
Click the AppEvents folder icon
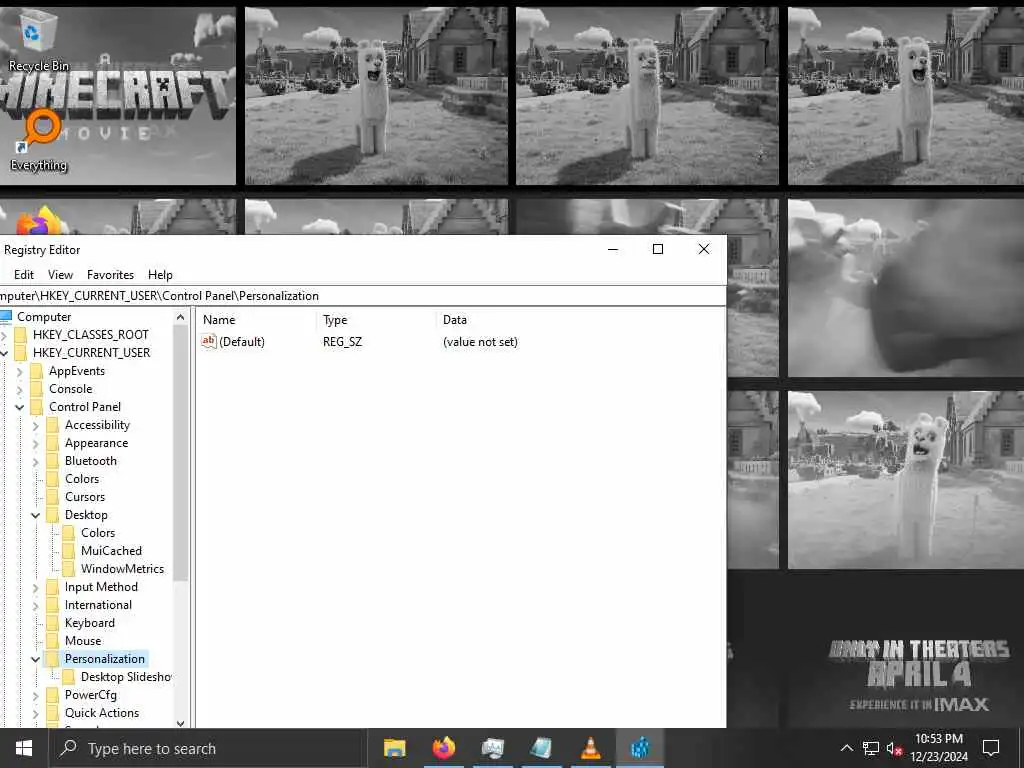(x=37, y=371)
